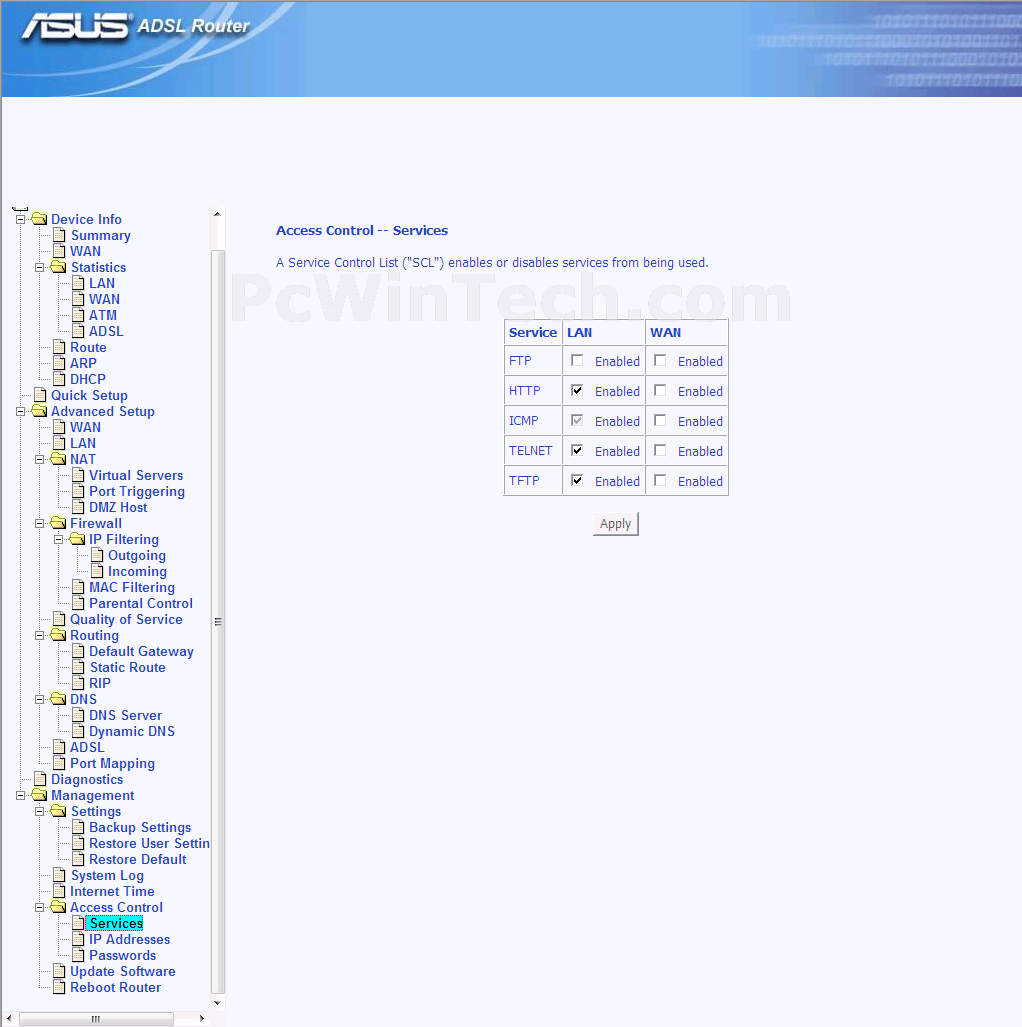Enable ICMP service on WAN

(x=660, y=420)
